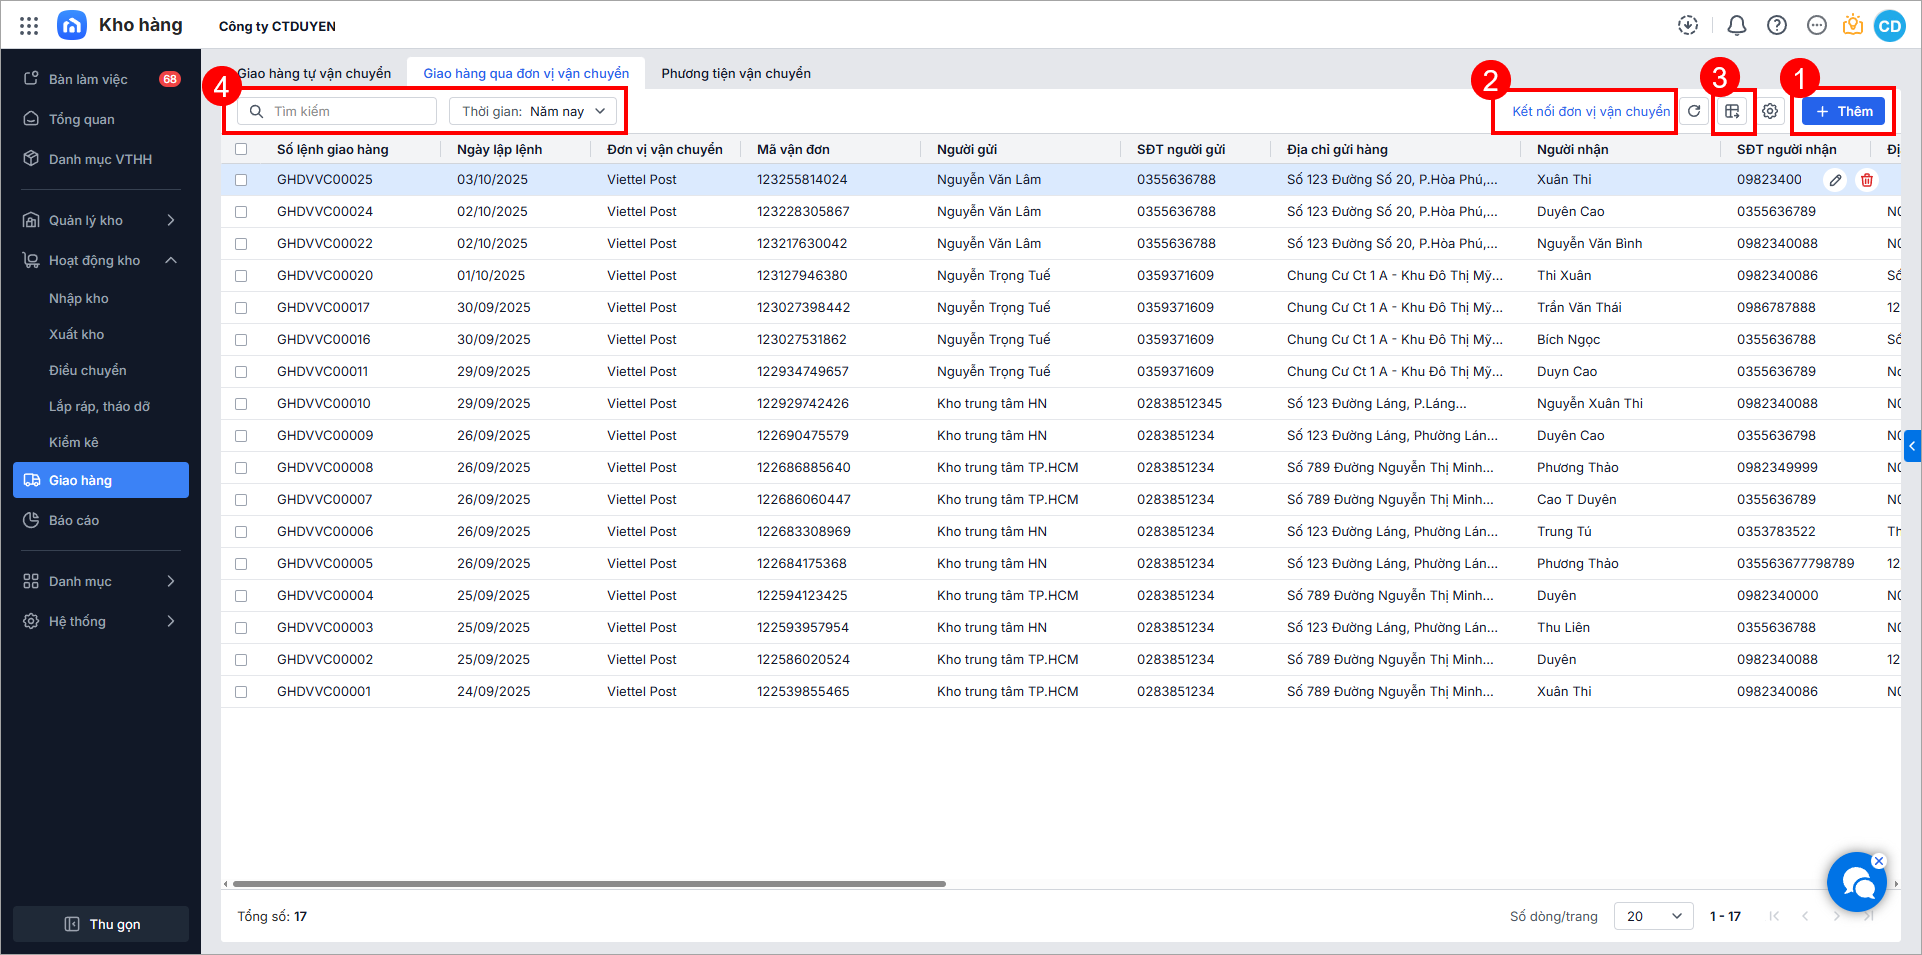The image size is (1922, 955).
Task: Select the checkbox for GHDVVC00010
Action: pos(241,404)
